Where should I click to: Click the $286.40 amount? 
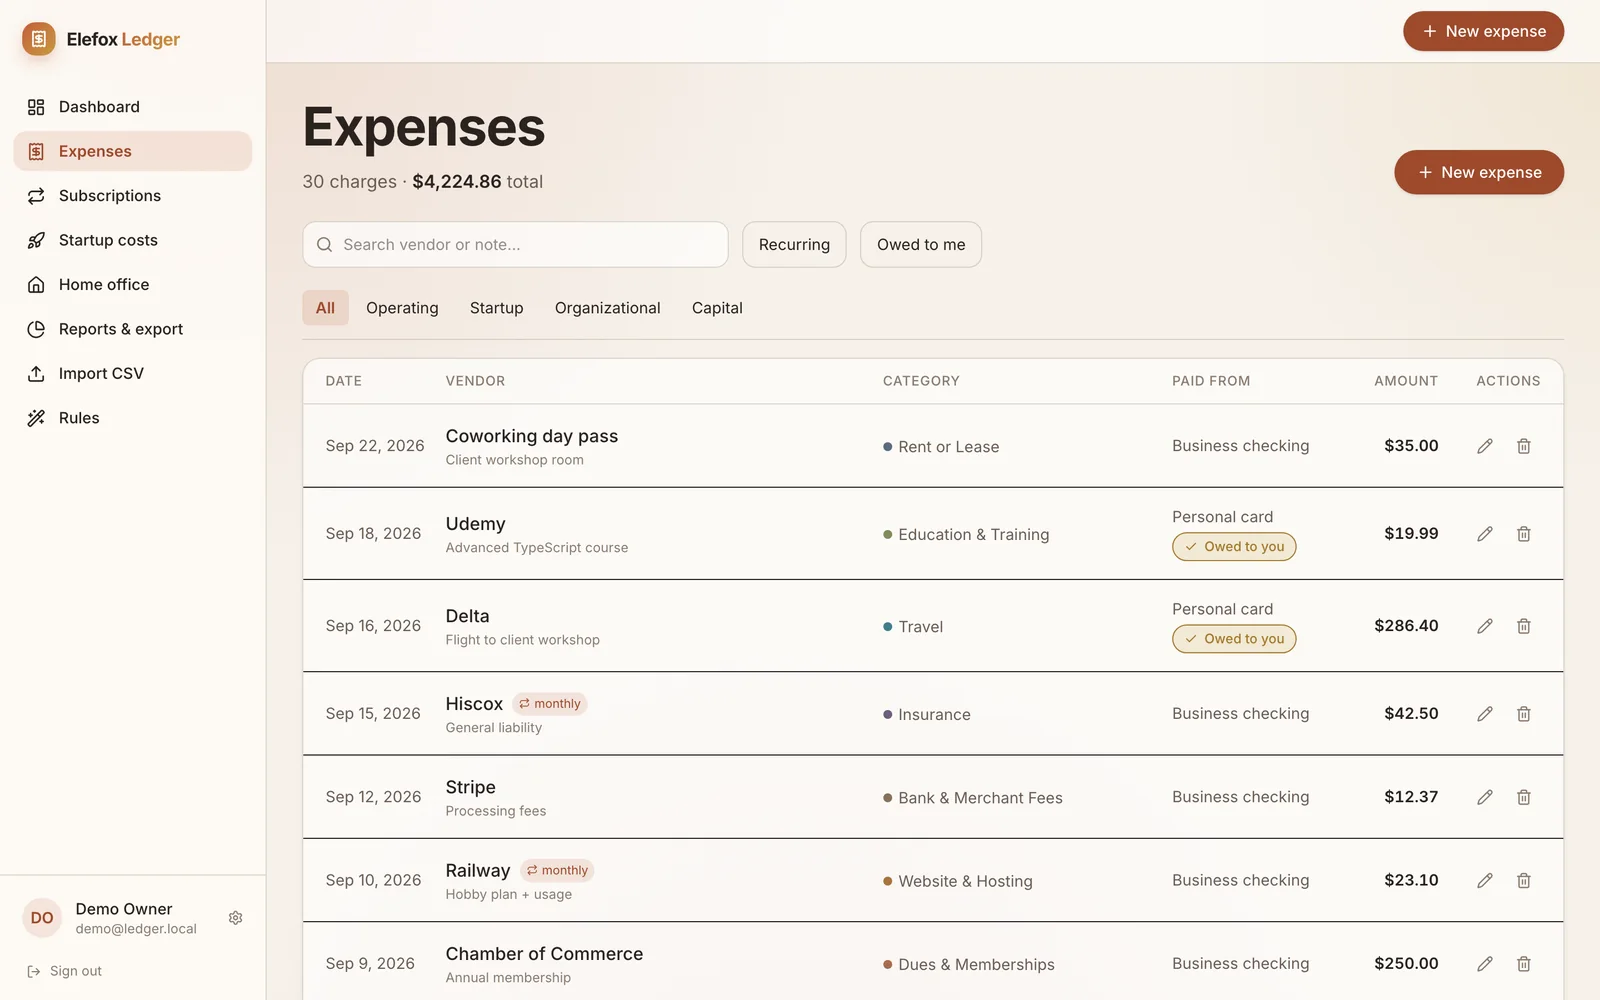point(1406,626)
